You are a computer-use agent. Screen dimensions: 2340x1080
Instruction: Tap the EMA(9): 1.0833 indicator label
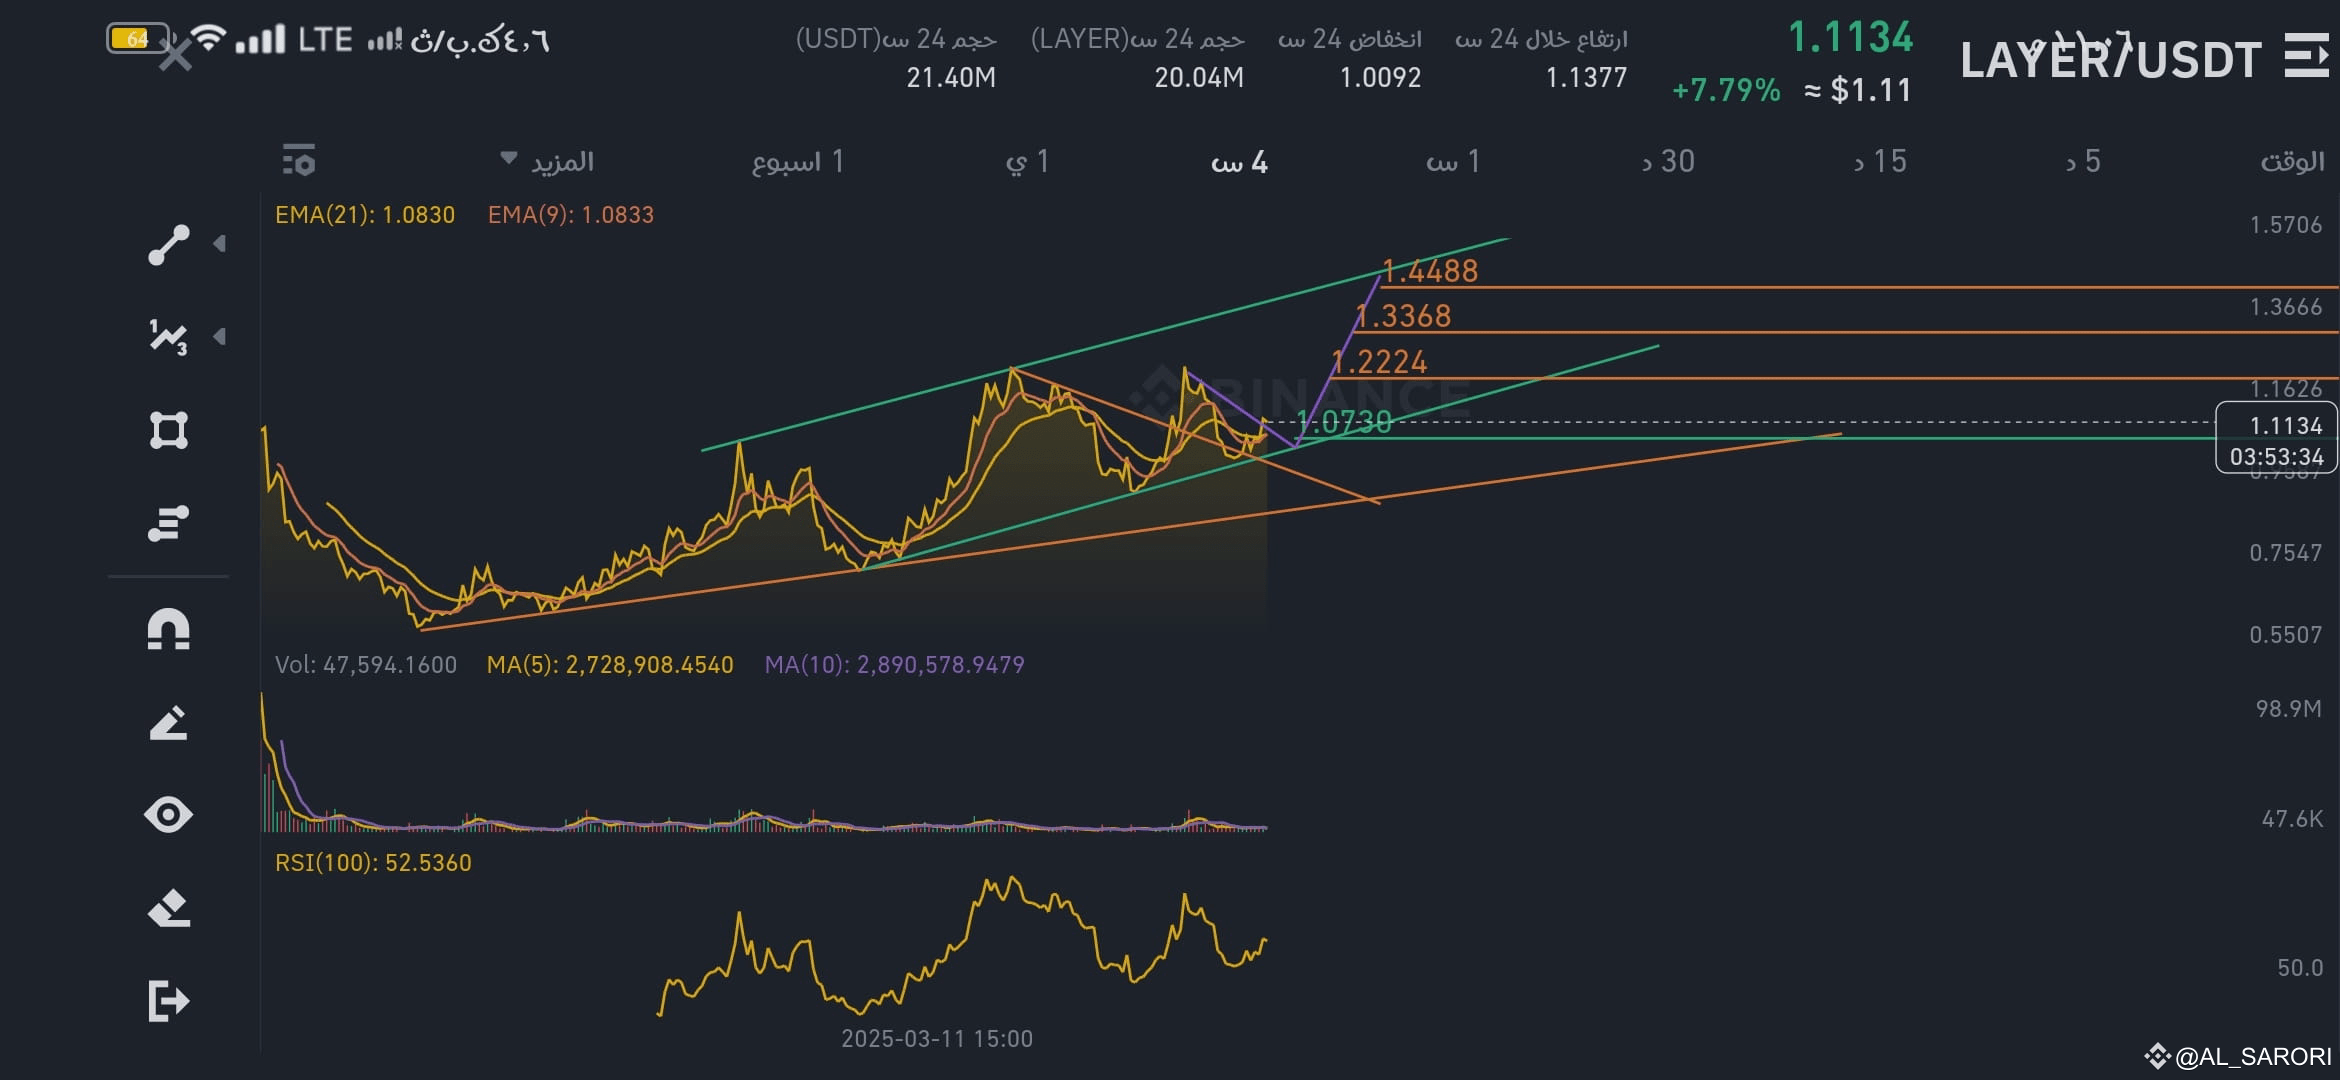pyautogui.click(x=571, y=215)
